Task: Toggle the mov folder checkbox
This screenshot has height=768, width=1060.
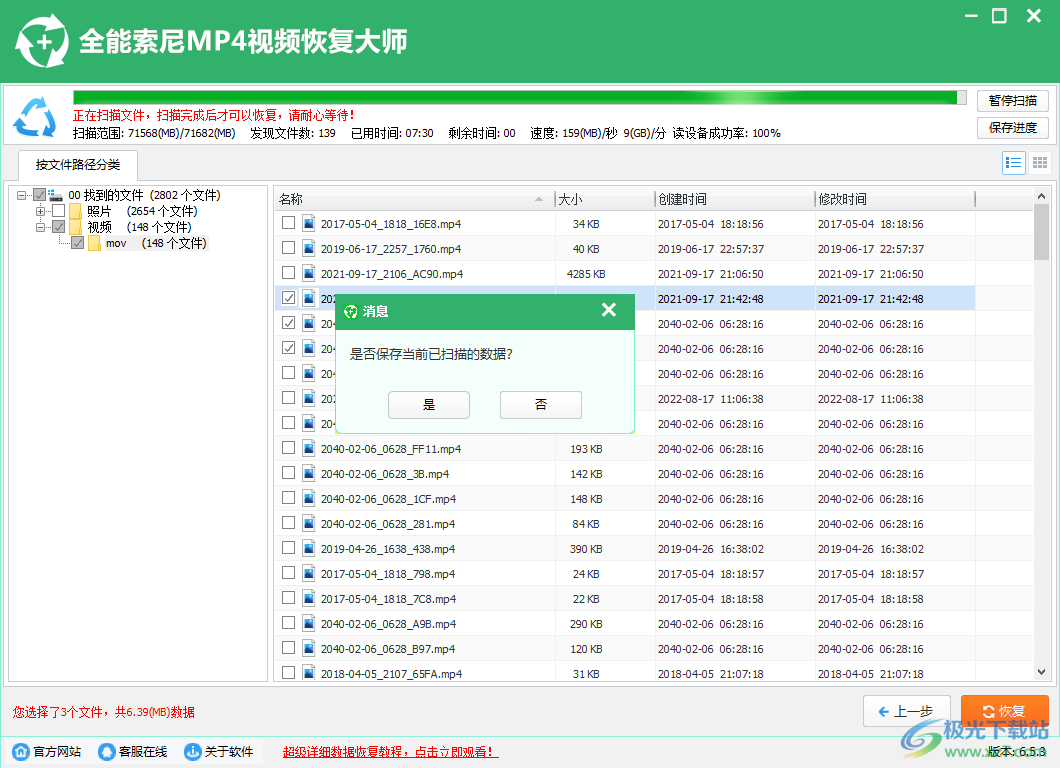Action: click(x=78, y=243)
